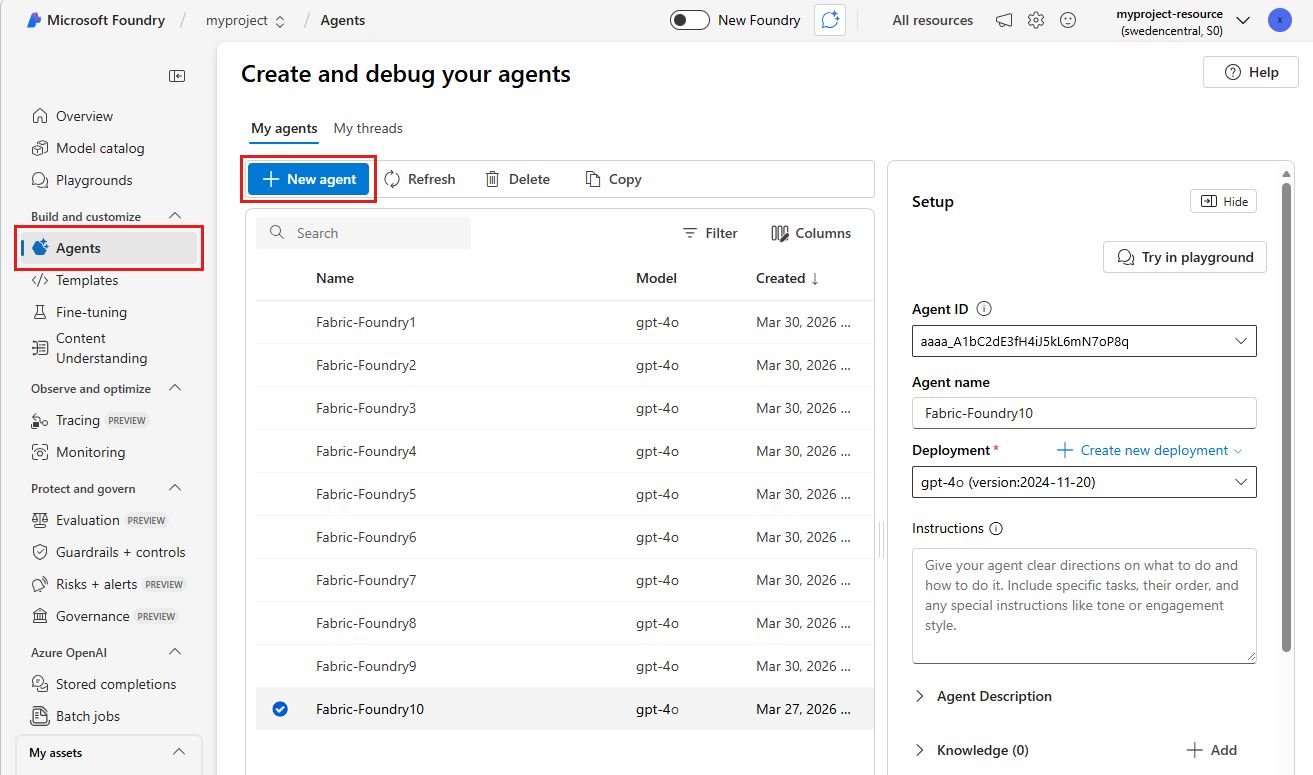Click the feedback smiley icon
1313x775 pixels.
click(1068, 20)
